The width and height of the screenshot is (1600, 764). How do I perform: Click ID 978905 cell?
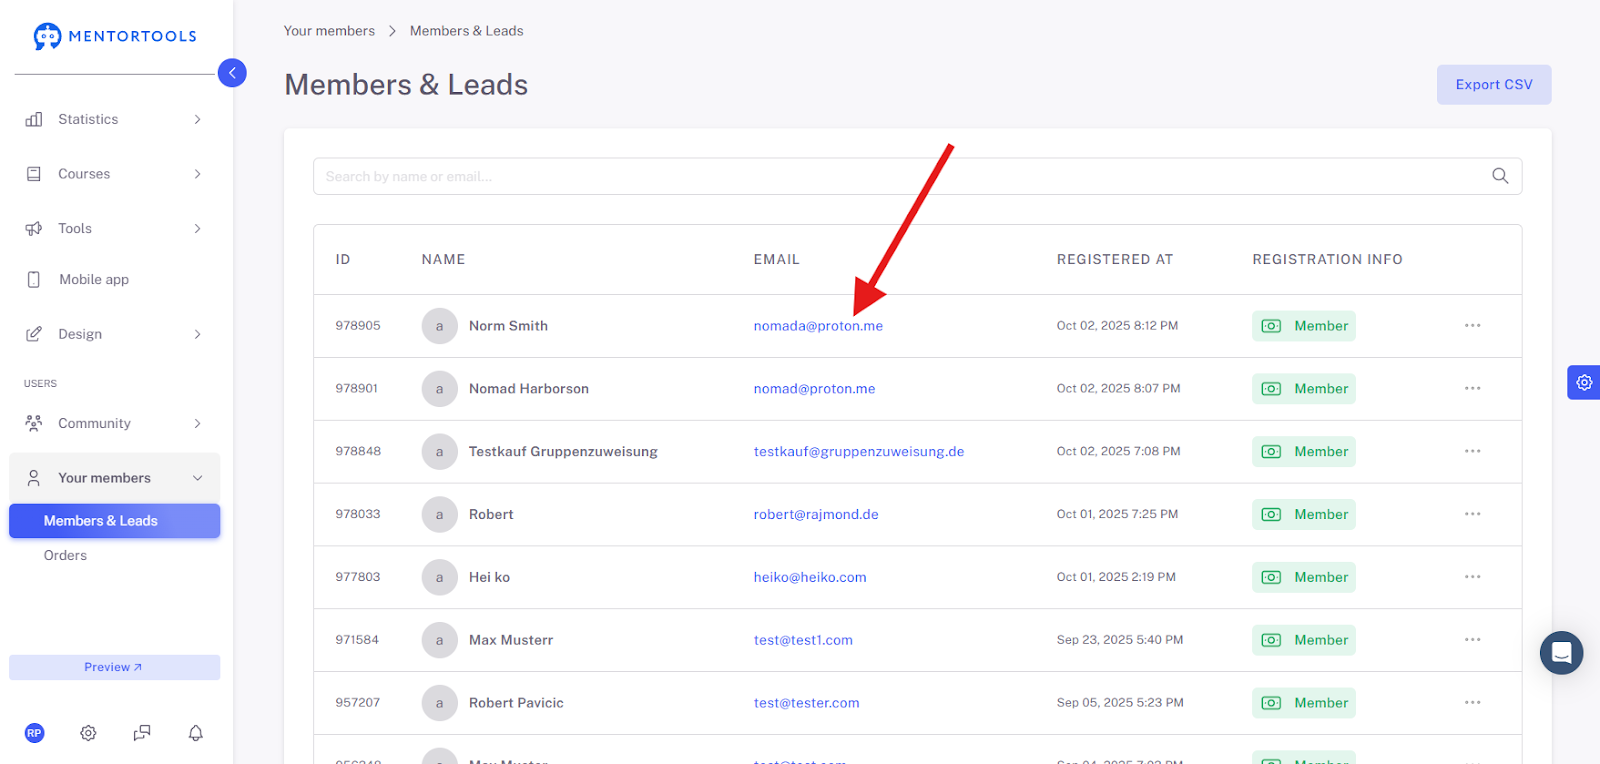pos(358,326)
